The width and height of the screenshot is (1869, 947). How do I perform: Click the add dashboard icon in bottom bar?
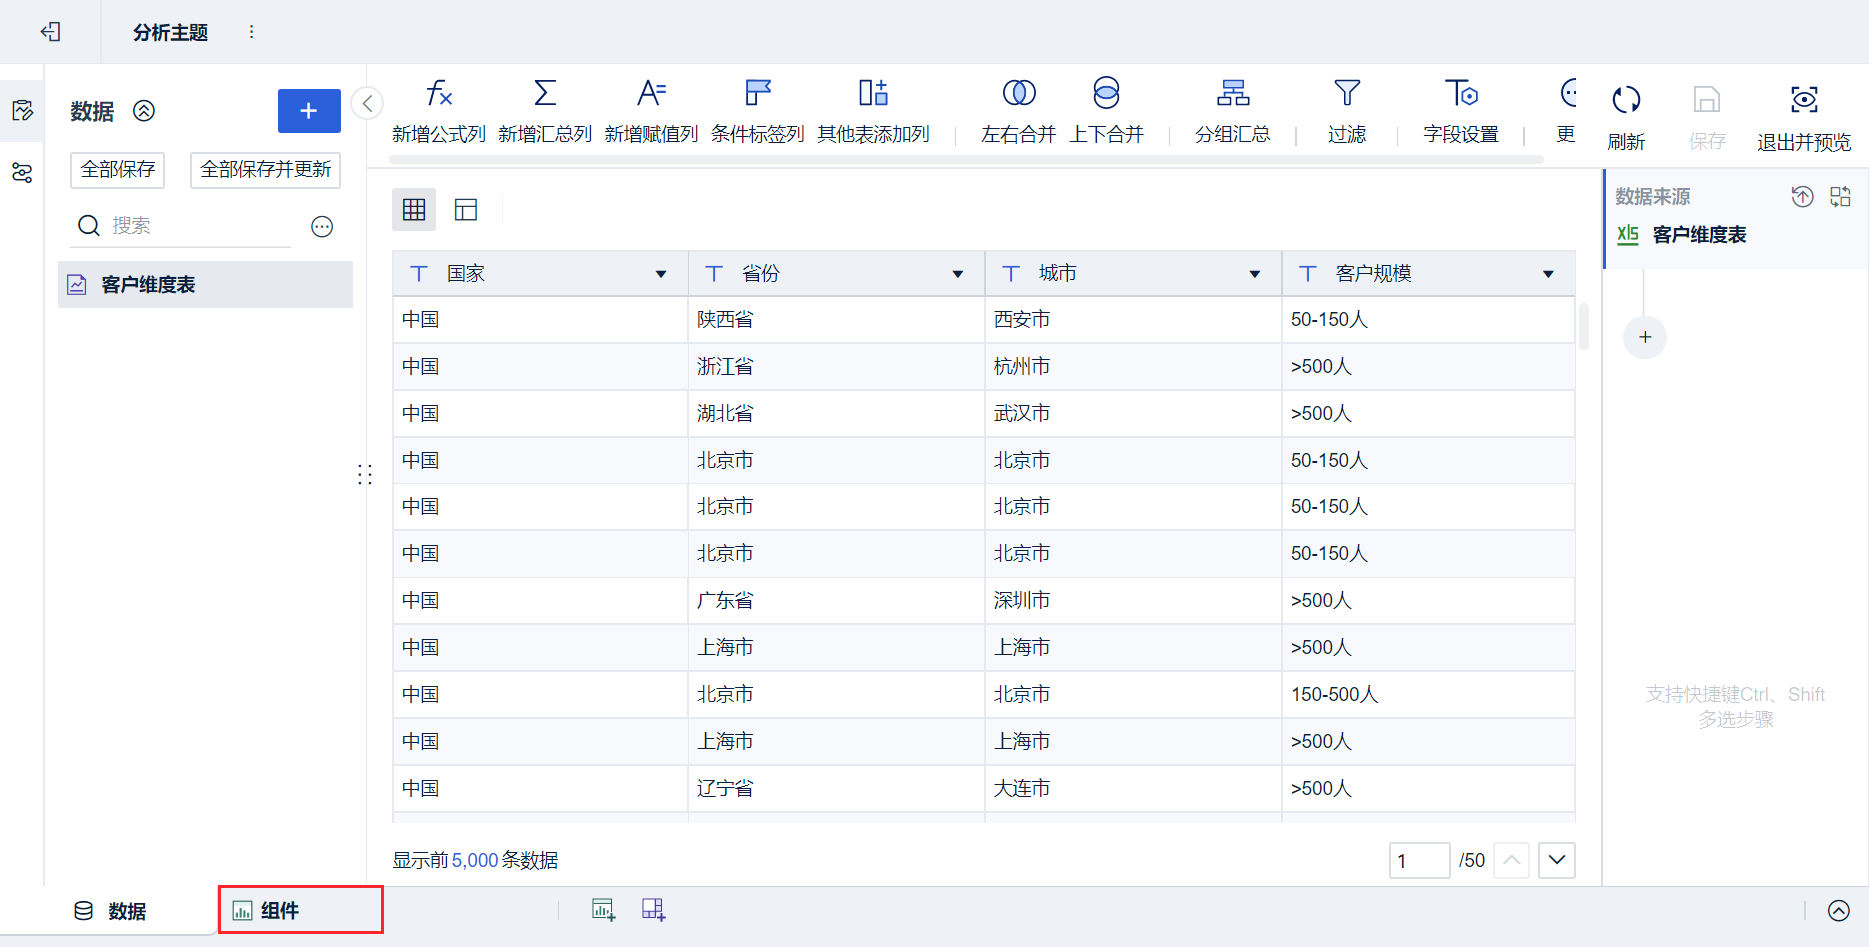click(654, 910)
